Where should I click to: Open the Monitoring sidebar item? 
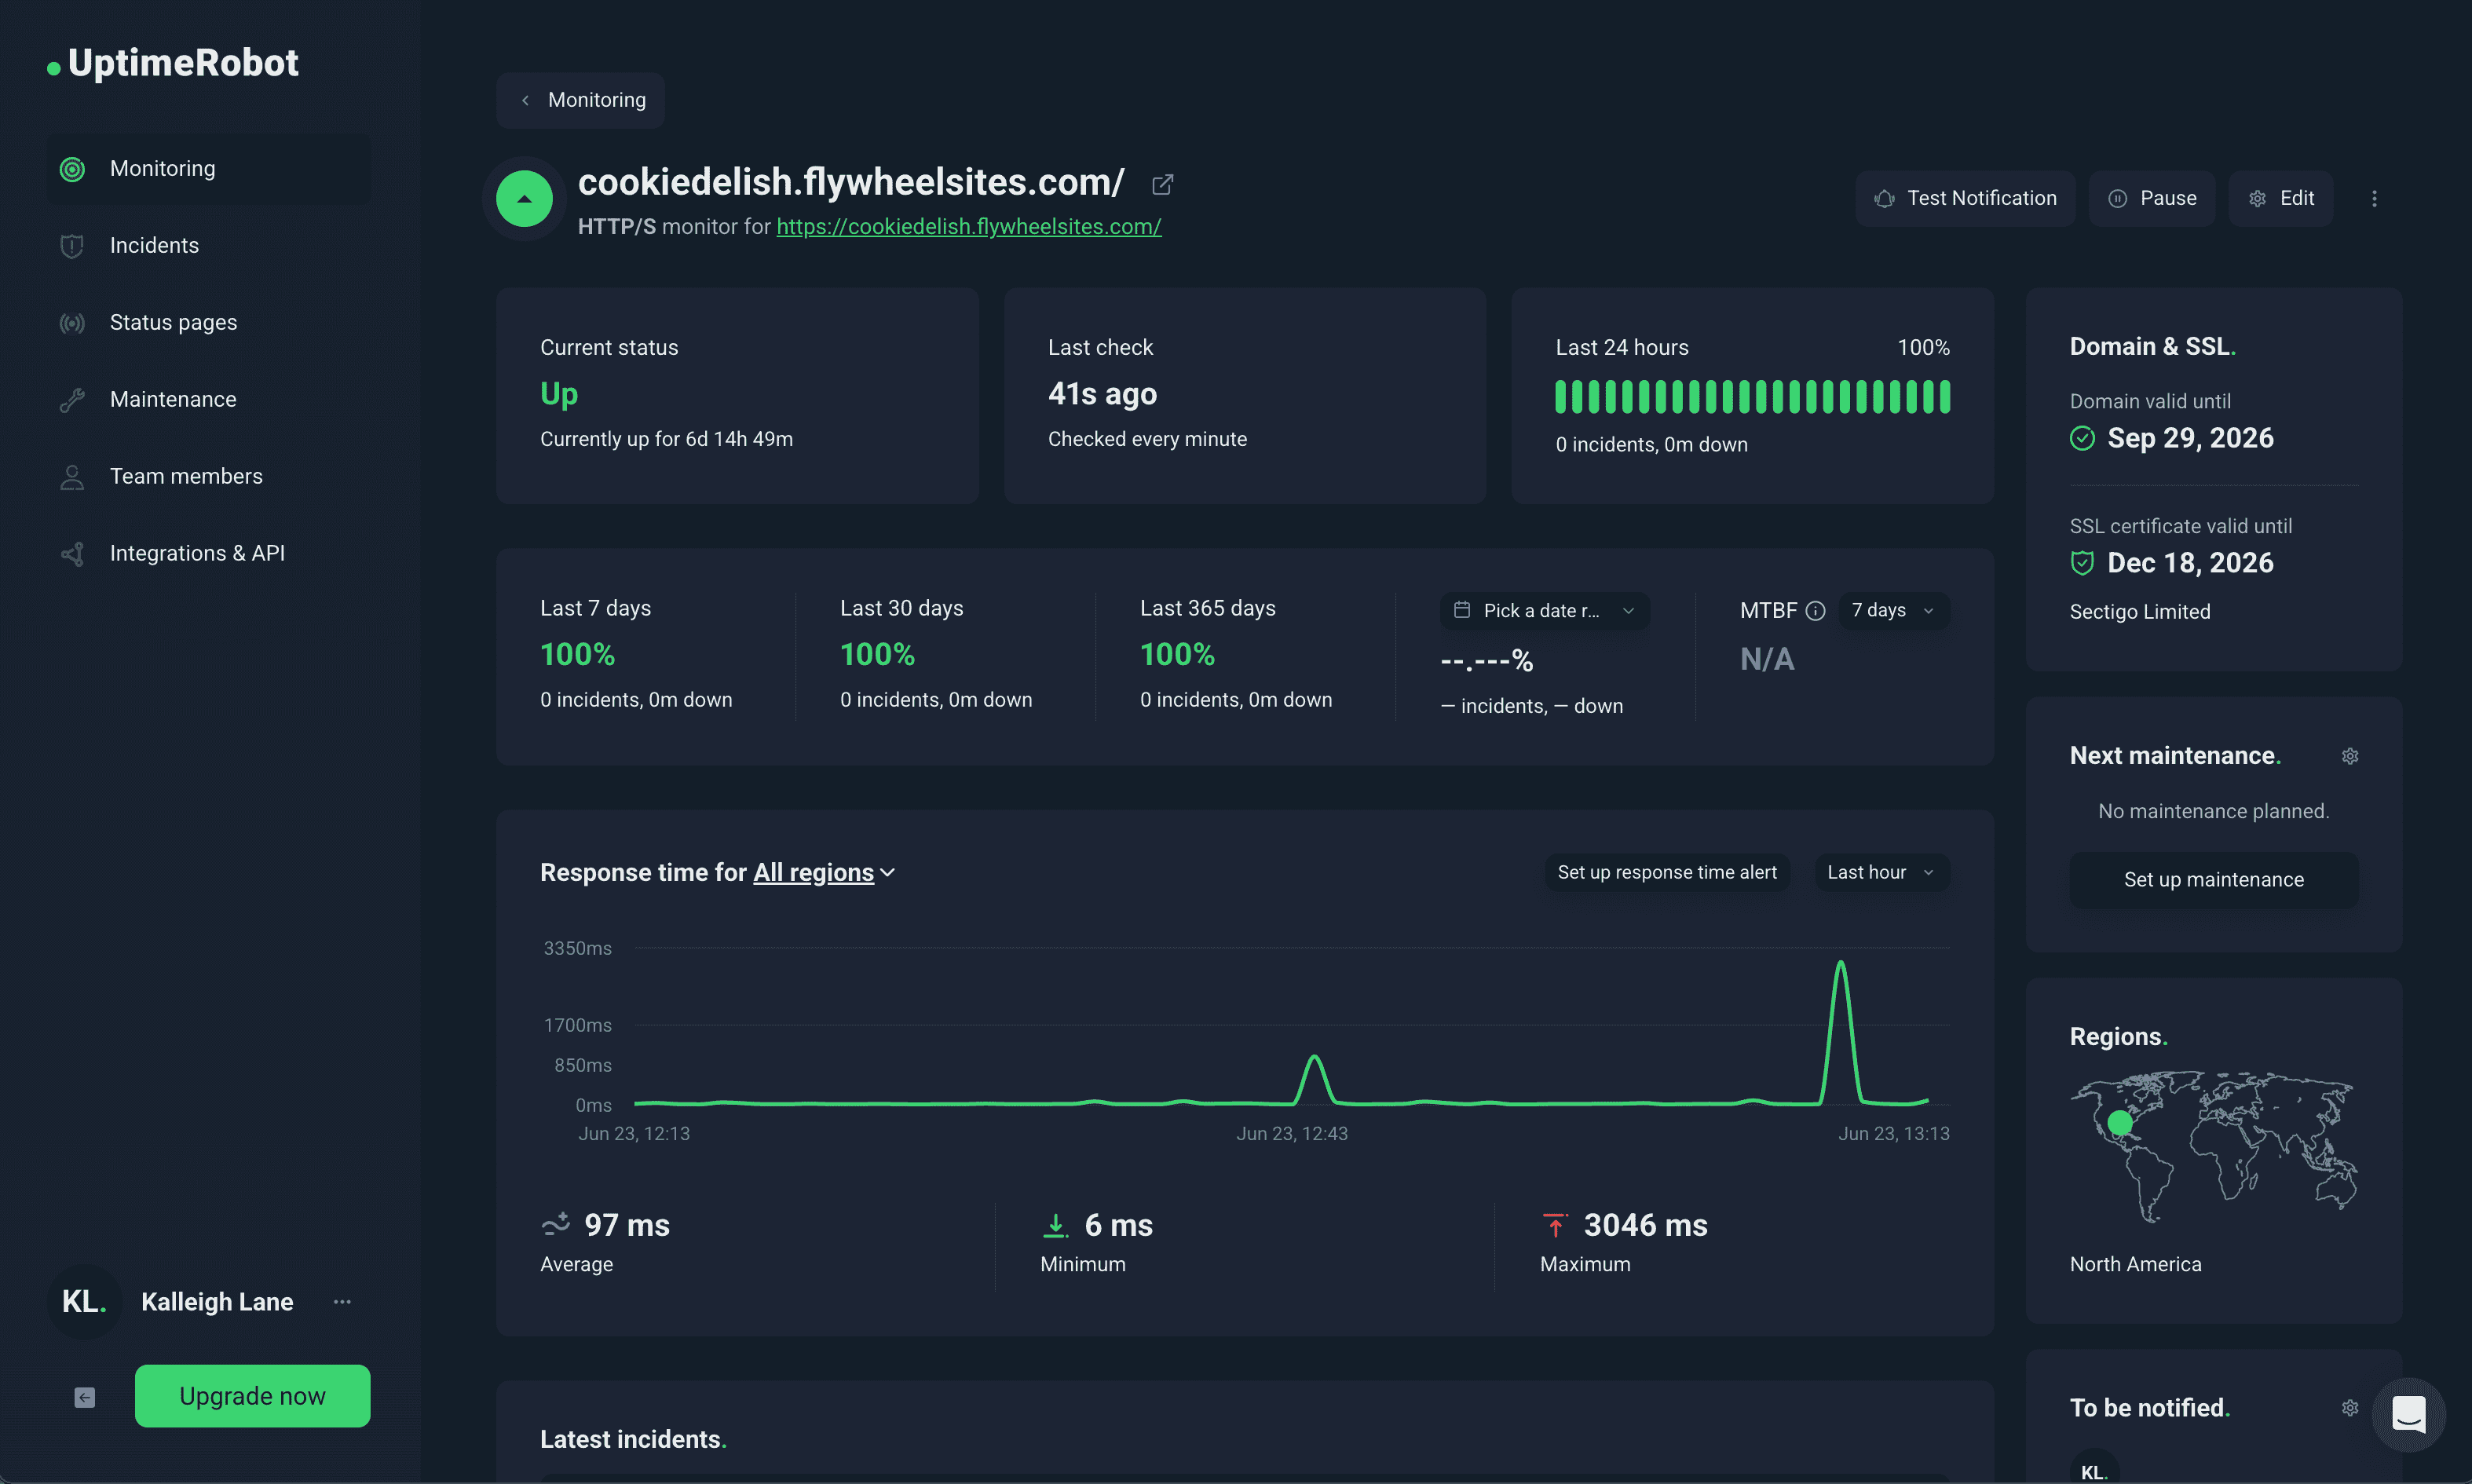pos(208,168)
